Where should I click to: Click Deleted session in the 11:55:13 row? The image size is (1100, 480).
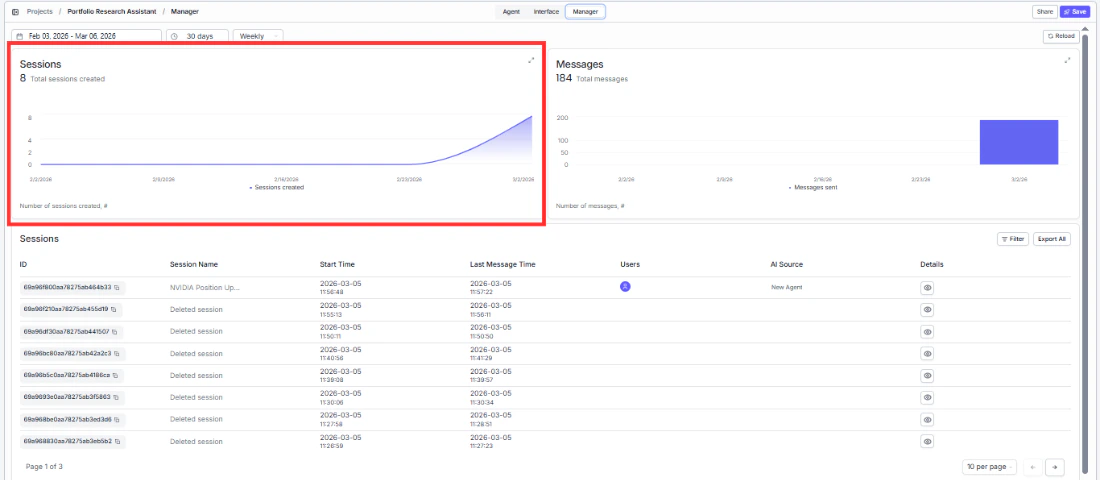click(x=196, y=309)
